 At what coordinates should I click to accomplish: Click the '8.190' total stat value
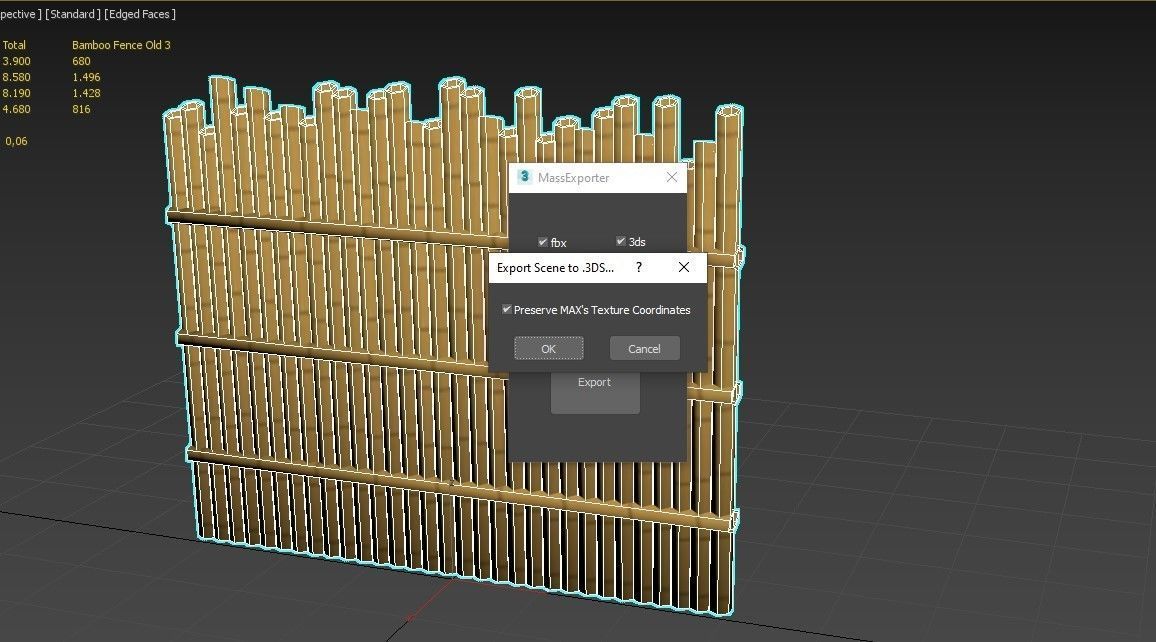16,94
